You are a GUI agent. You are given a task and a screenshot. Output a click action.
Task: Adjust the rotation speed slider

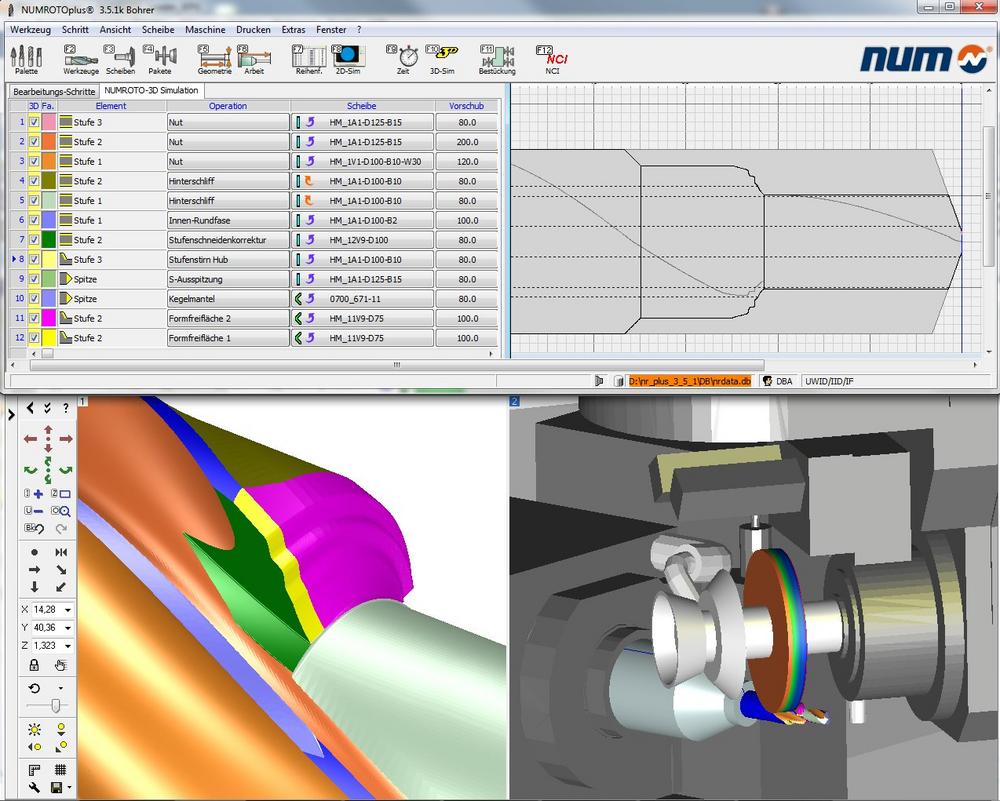click(x=55, y=705)
